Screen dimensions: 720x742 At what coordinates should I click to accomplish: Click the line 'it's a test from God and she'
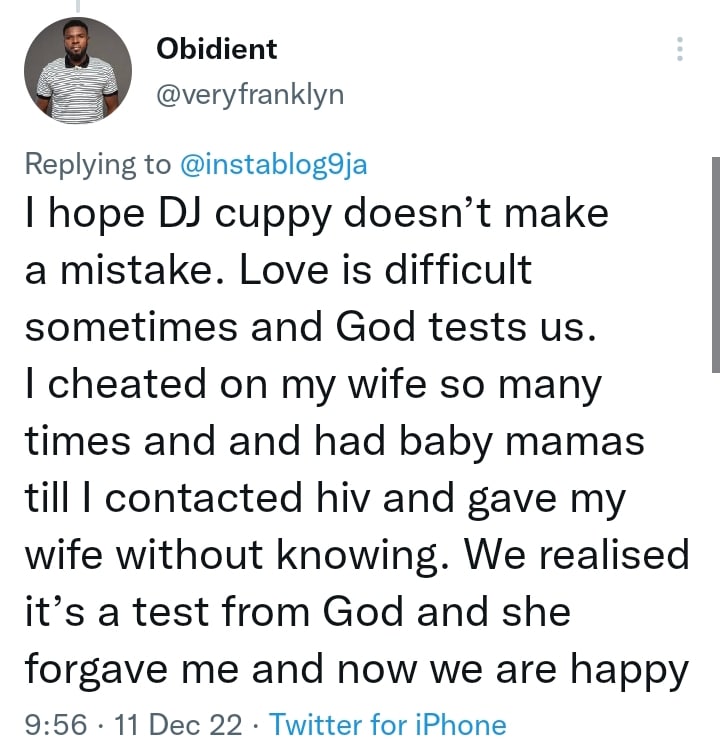(296, 610)
